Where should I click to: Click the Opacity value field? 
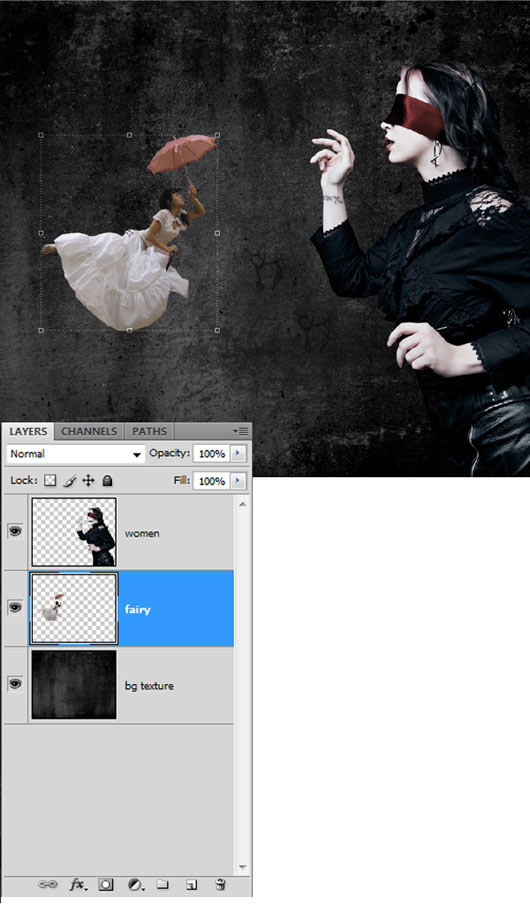(x=211, y=454)
